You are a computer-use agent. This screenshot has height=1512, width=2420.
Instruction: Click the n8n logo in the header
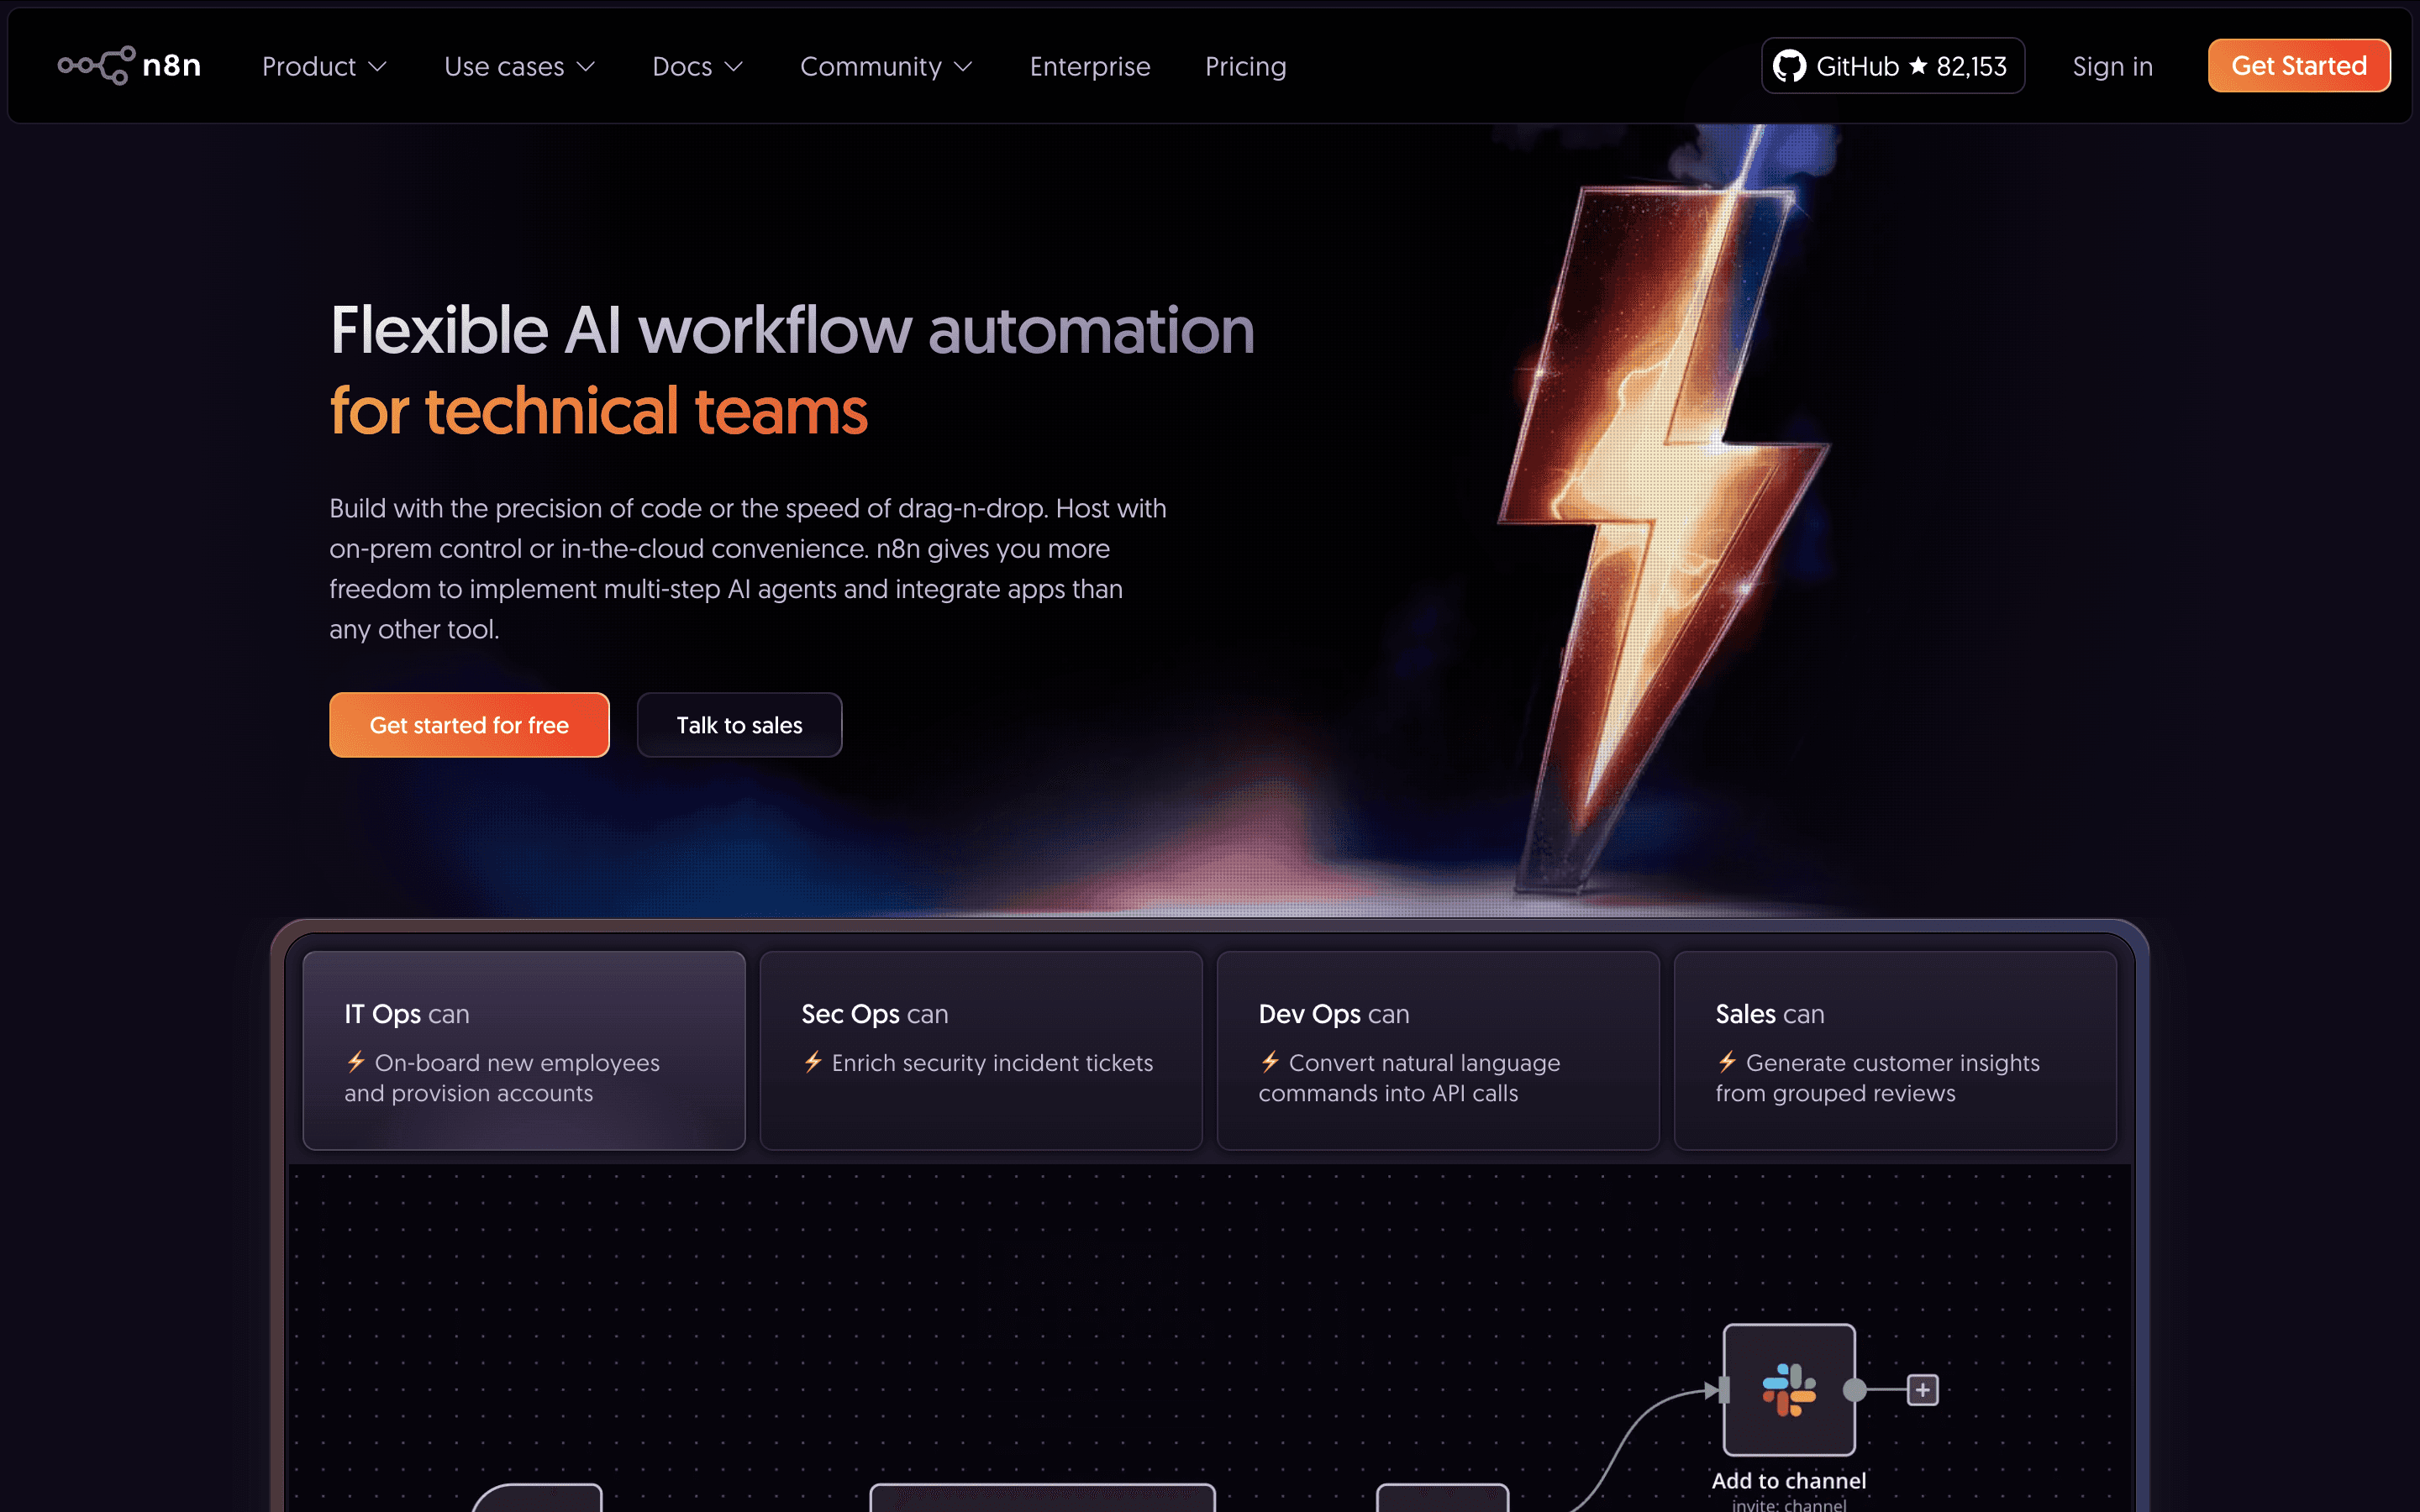click(129, 66)
